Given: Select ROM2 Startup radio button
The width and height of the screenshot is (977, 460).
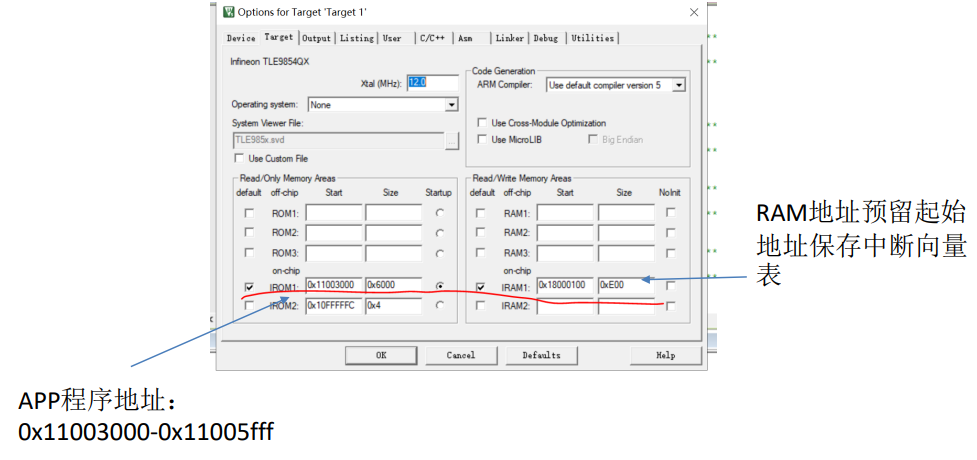Looking at the screenshot, I should [441, 233].
